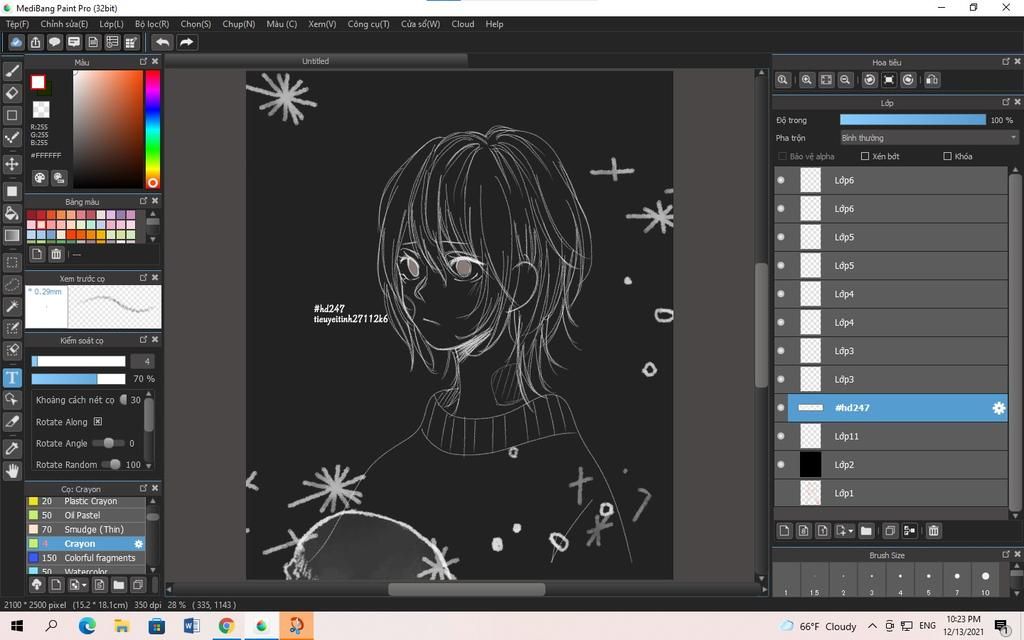1024x640 pixels.
Task: Open the Tệp(F) menu
Action: coord(18,24)
